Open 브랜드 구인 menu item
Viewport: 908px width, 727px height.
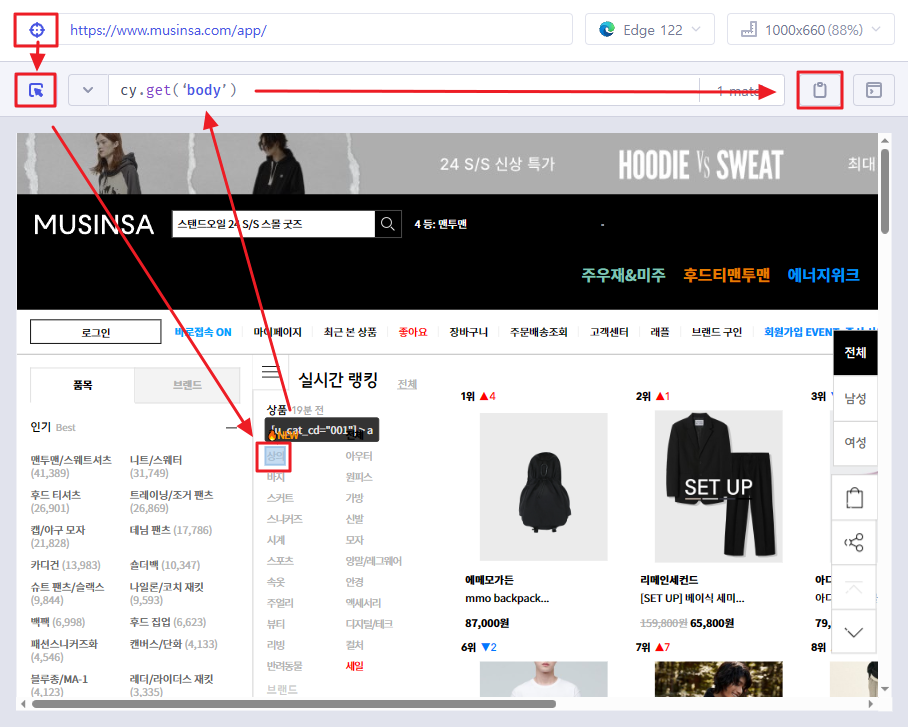(x=716, y=332)
